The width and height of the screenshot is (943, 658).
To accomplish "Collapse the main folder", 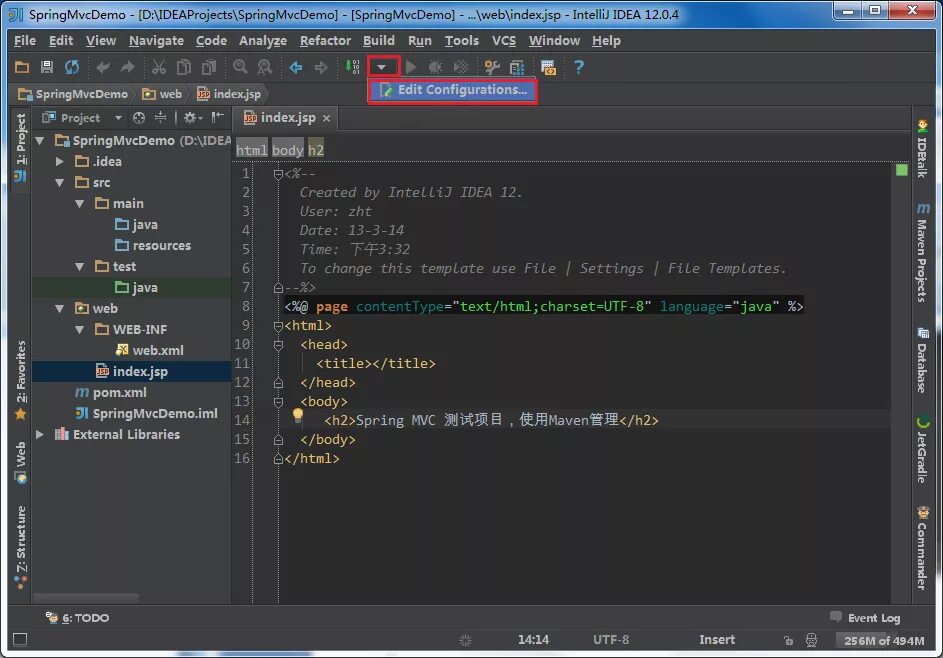I will [x=79, y=204].
